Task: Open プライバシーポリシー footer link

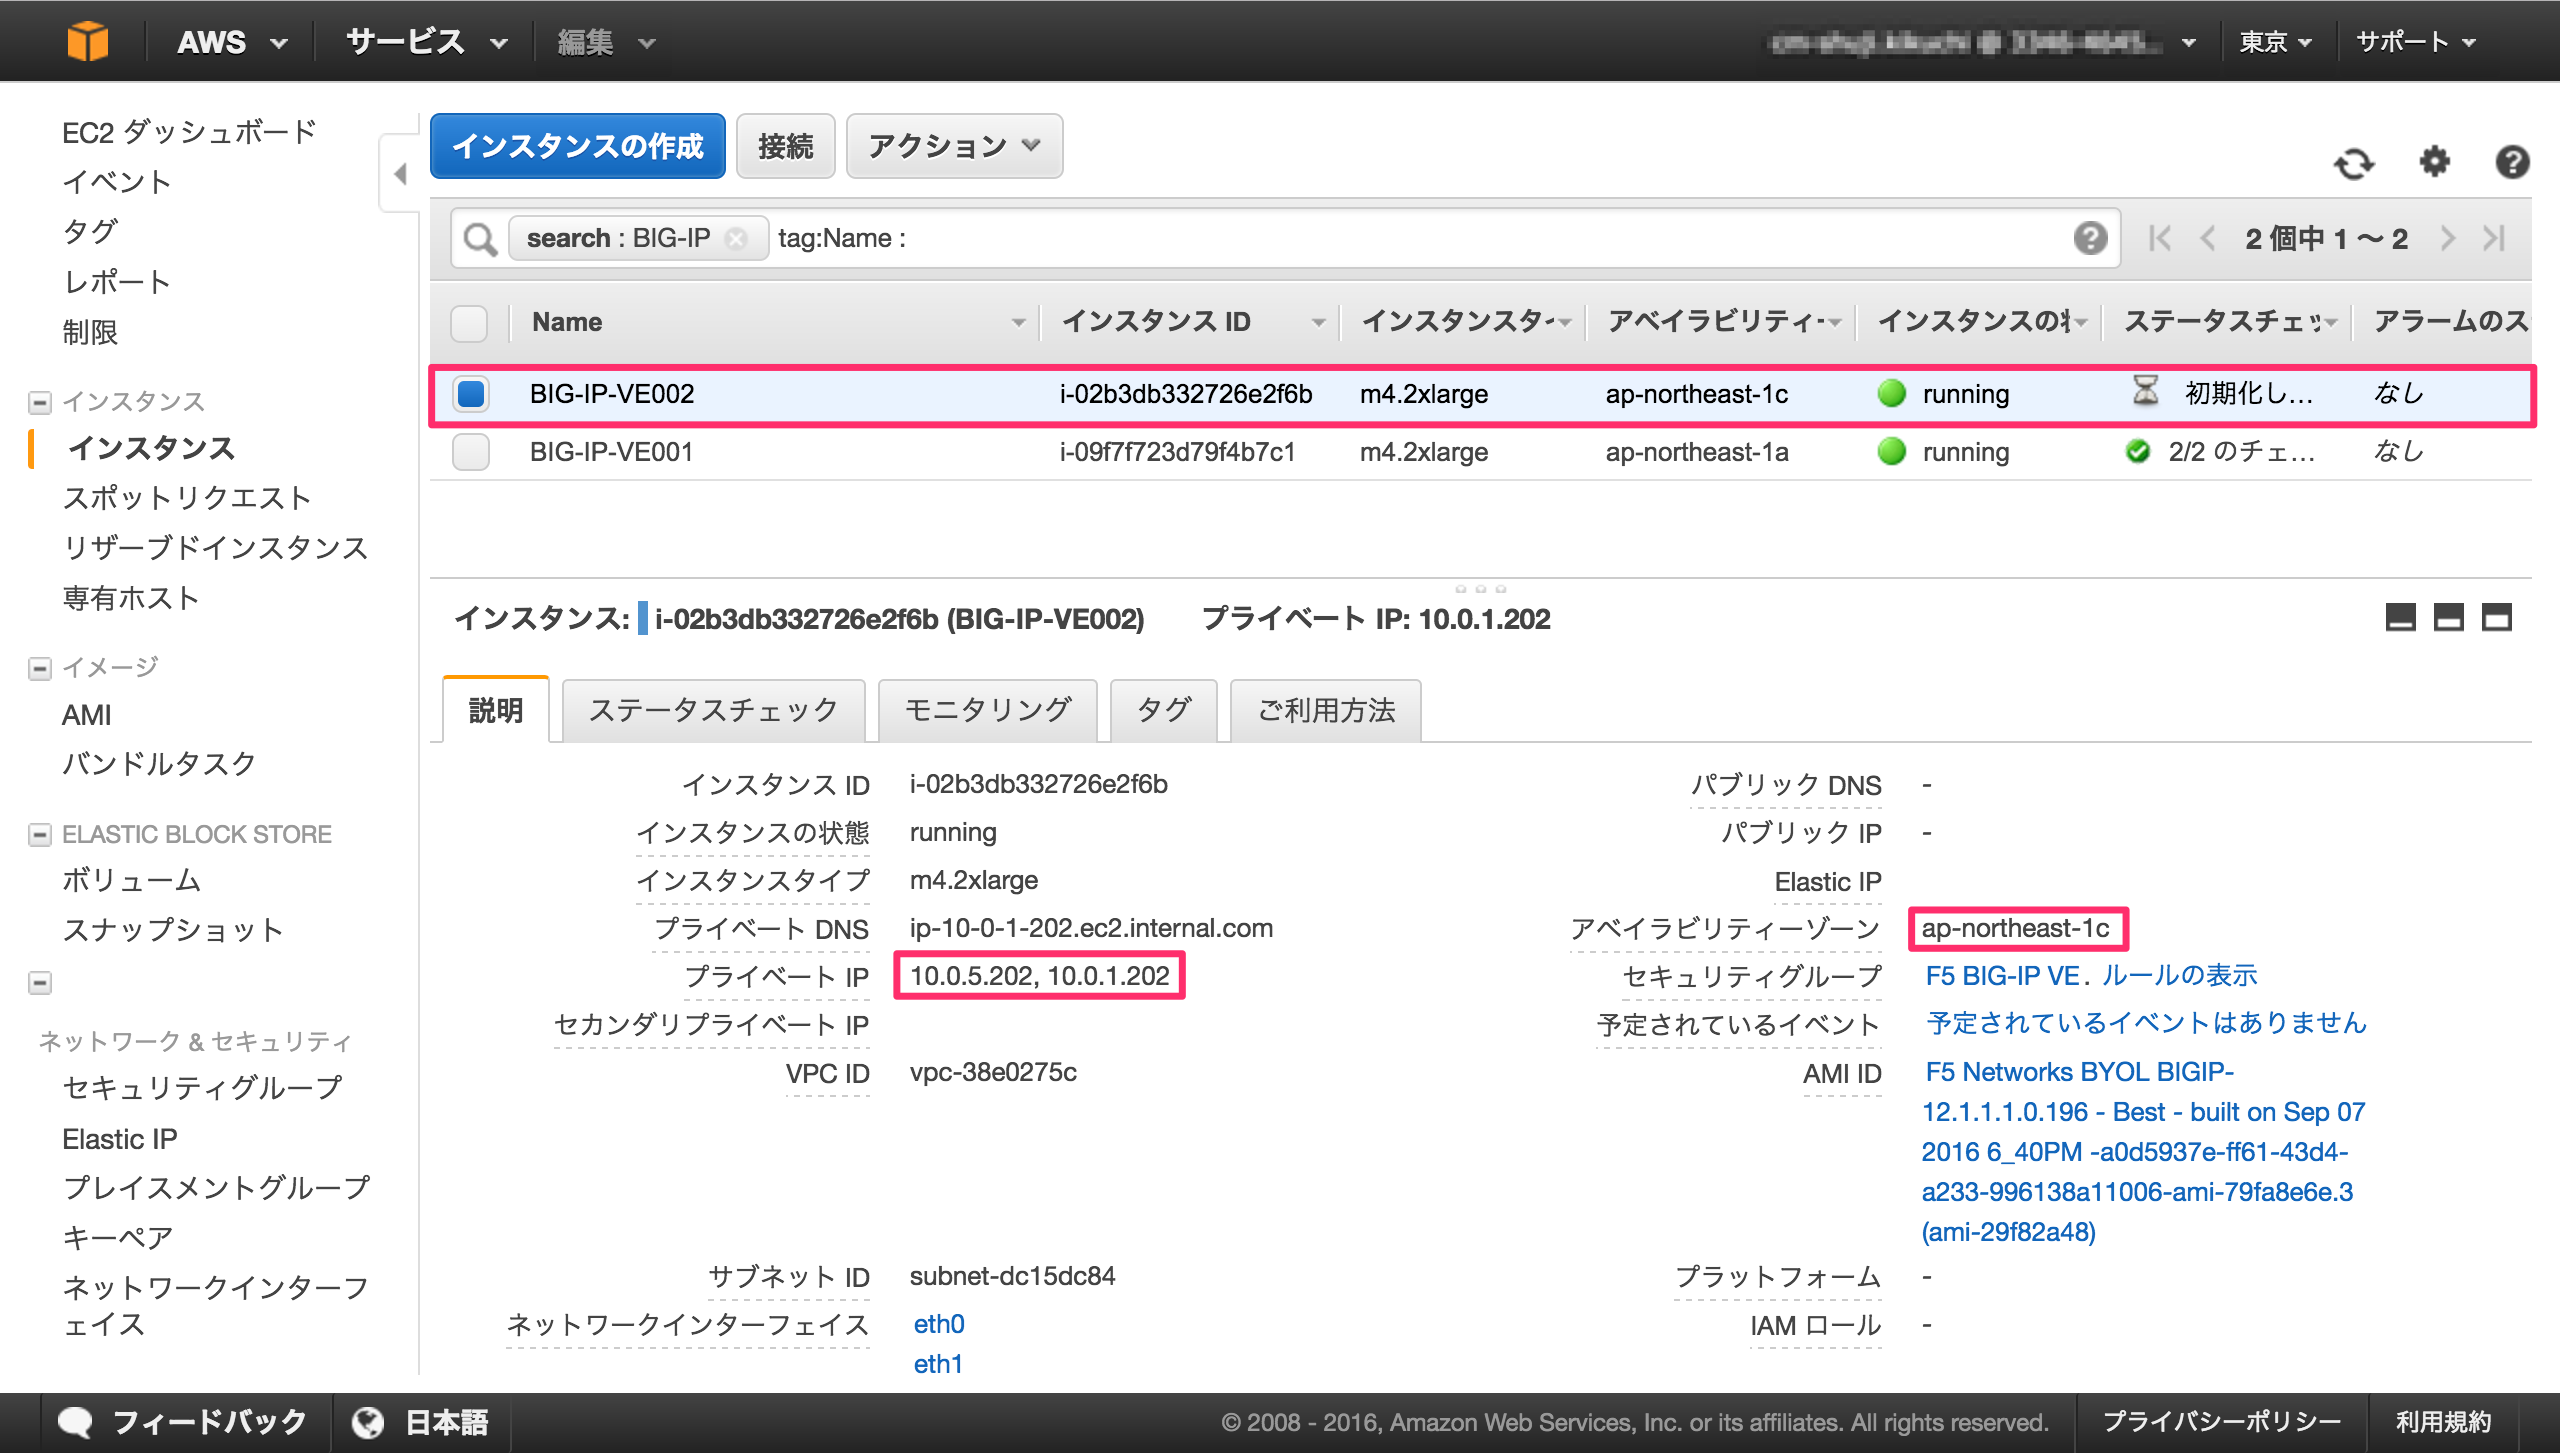Action: click(x=2221, y=1422)
